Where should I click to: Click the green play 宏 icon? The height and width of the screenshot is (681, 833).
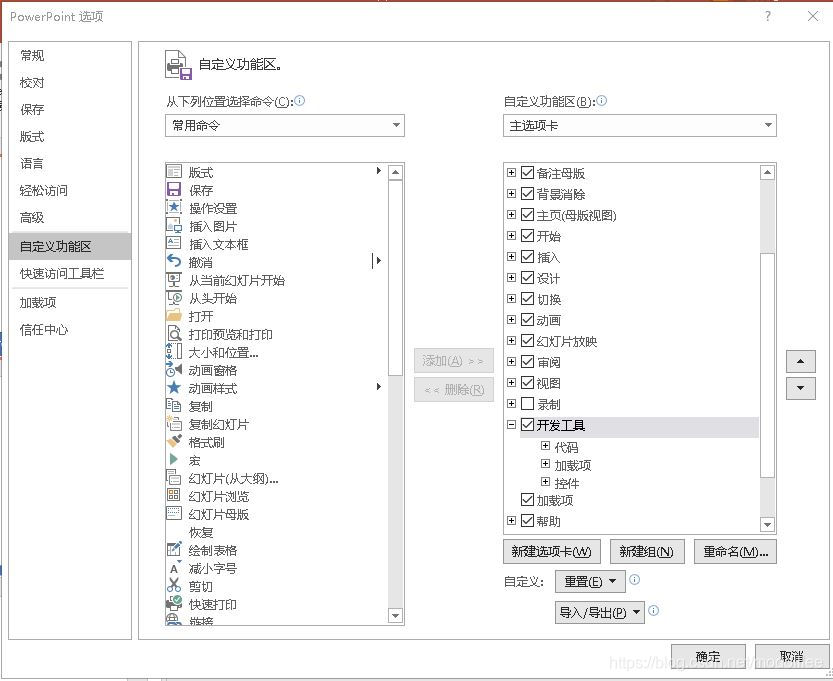pos(174,459)
